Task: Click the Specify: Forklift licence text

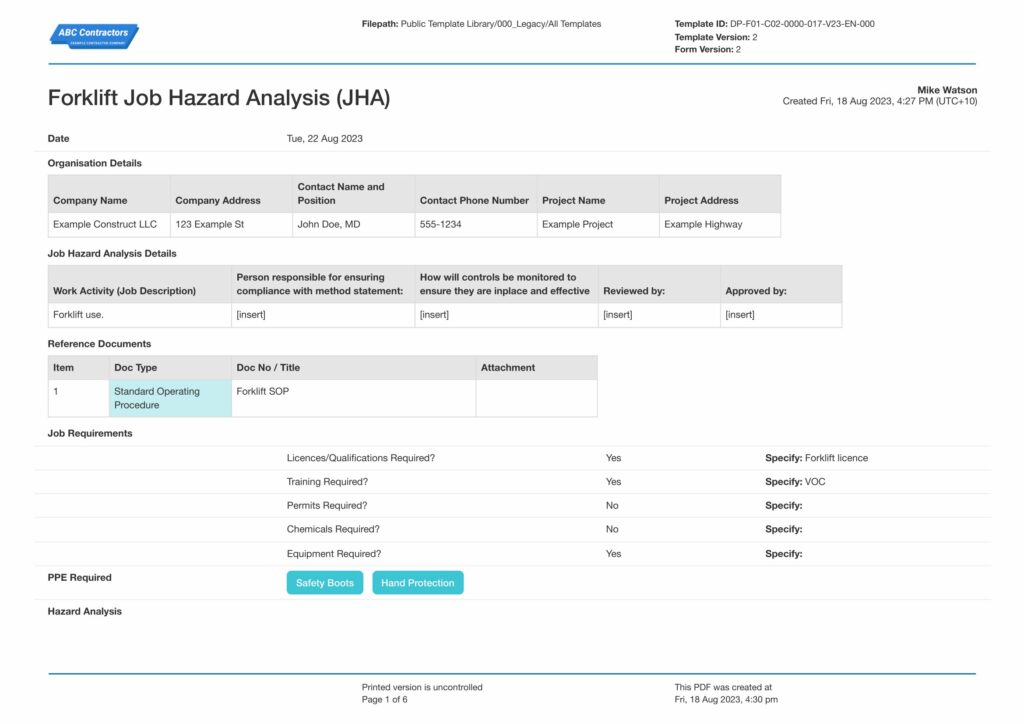Action: pos(816,458)
